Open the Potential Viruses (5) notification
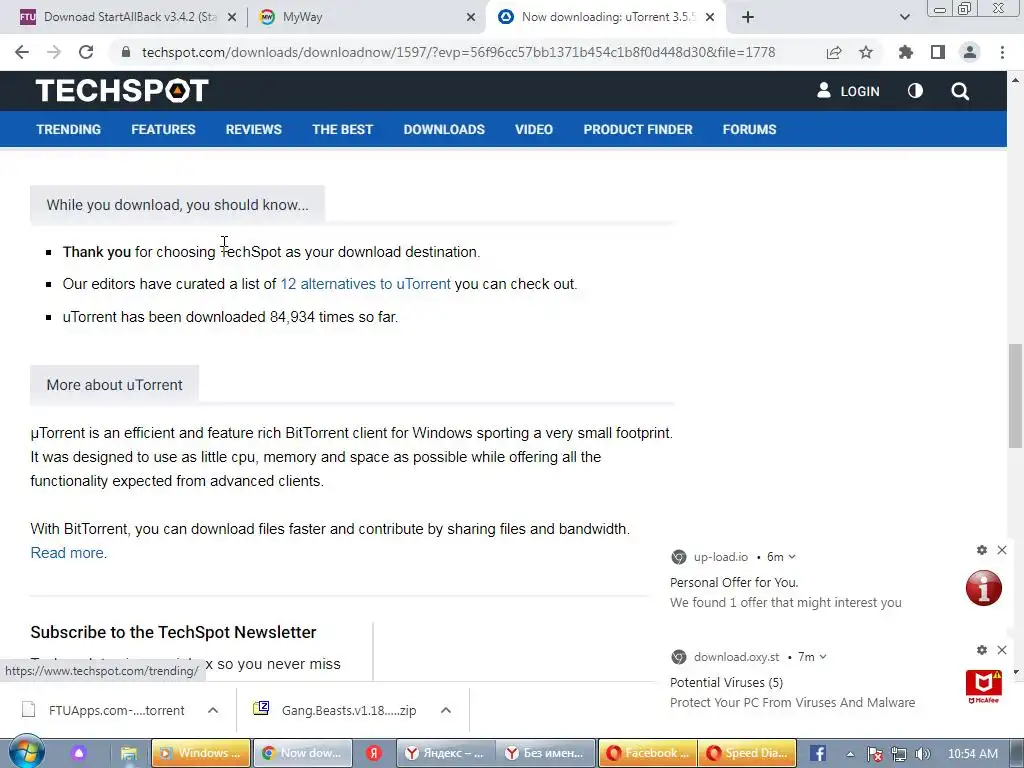 pyautogui.click(x=726, y=682)
